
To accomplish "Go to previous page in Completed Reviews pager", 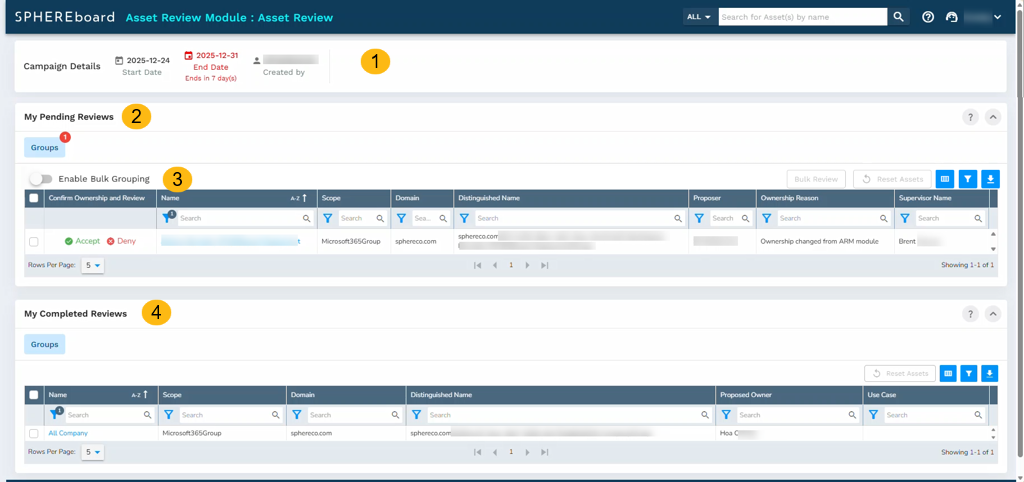I will coord(494,452).
